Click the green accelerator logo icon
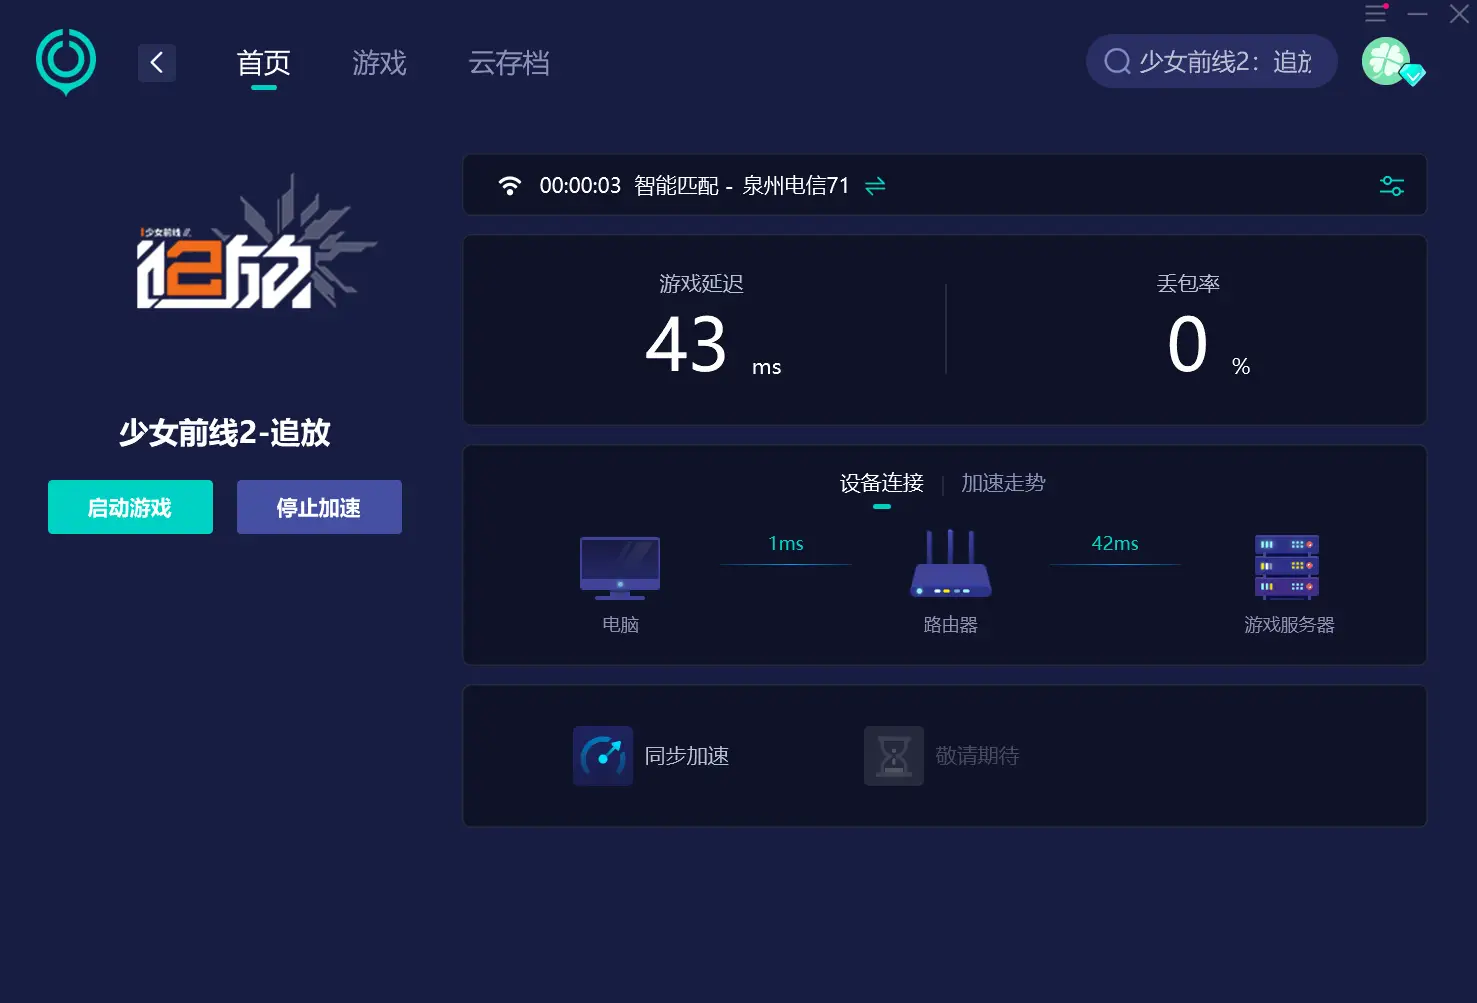The image size is (1477, 1003). point(66,62)
